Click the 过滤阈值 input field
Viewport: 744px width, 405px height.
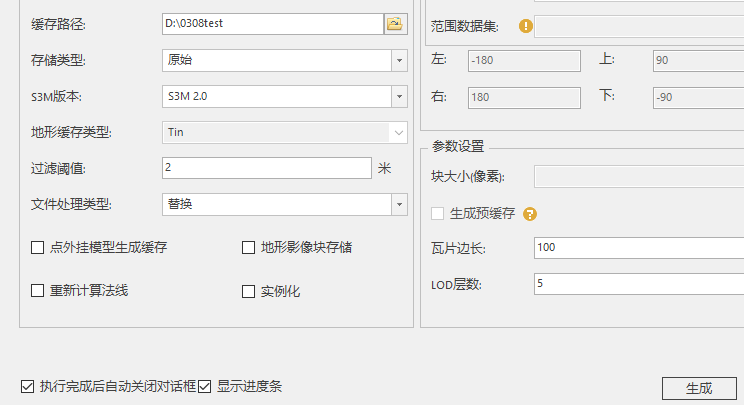(267, 168)
